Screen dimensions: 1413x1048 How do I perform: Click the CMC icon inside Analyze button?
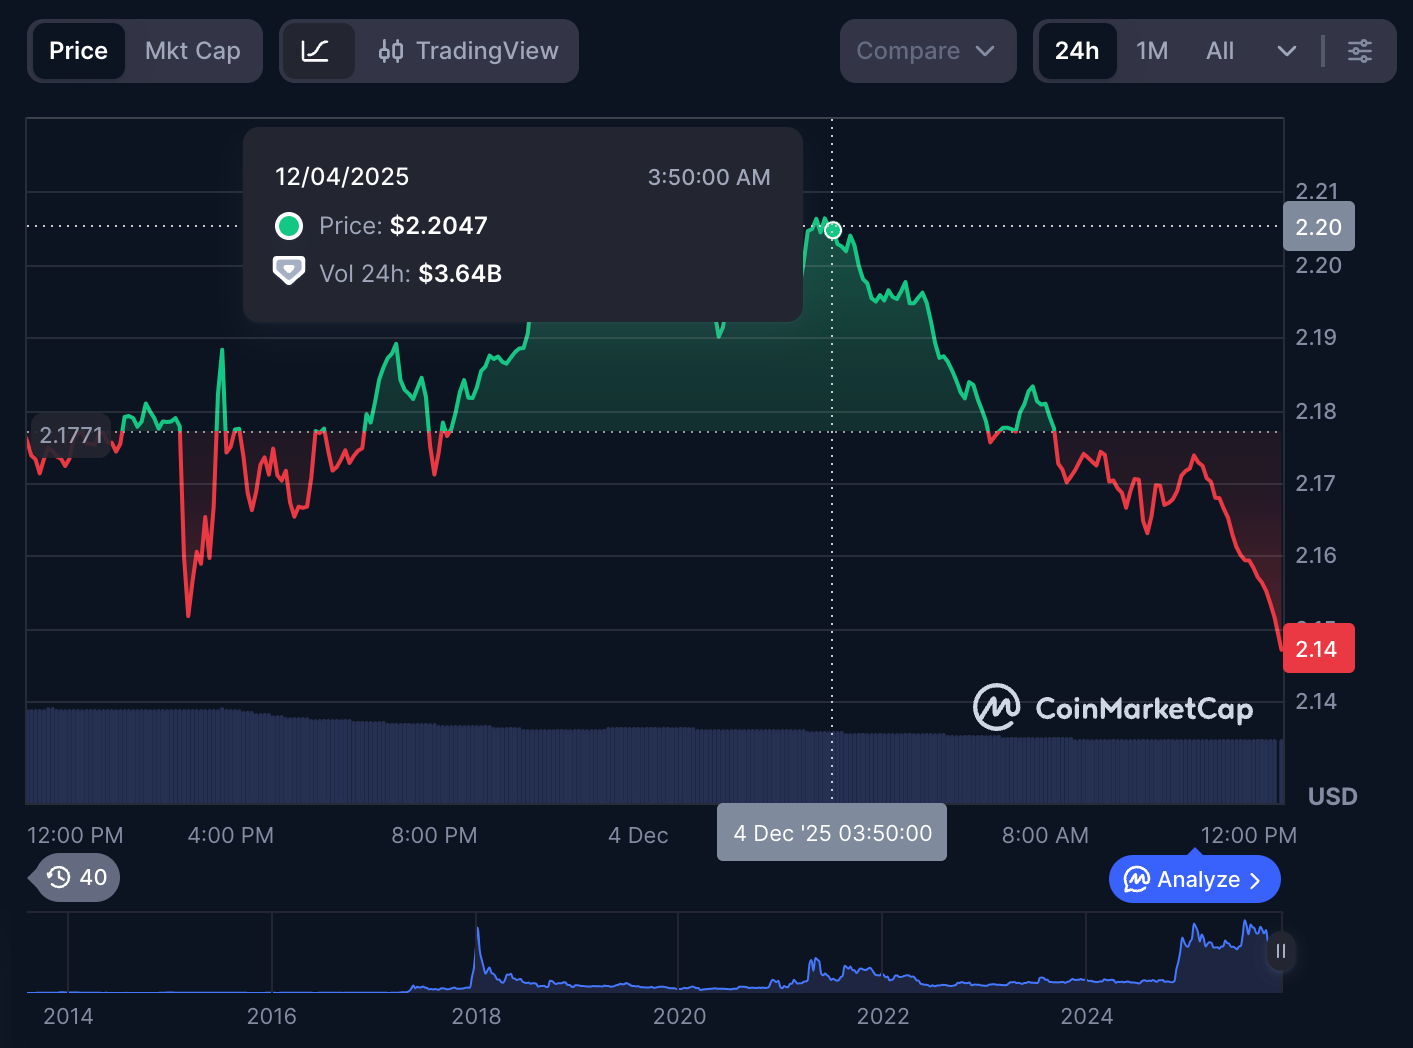coord(1136,879)
